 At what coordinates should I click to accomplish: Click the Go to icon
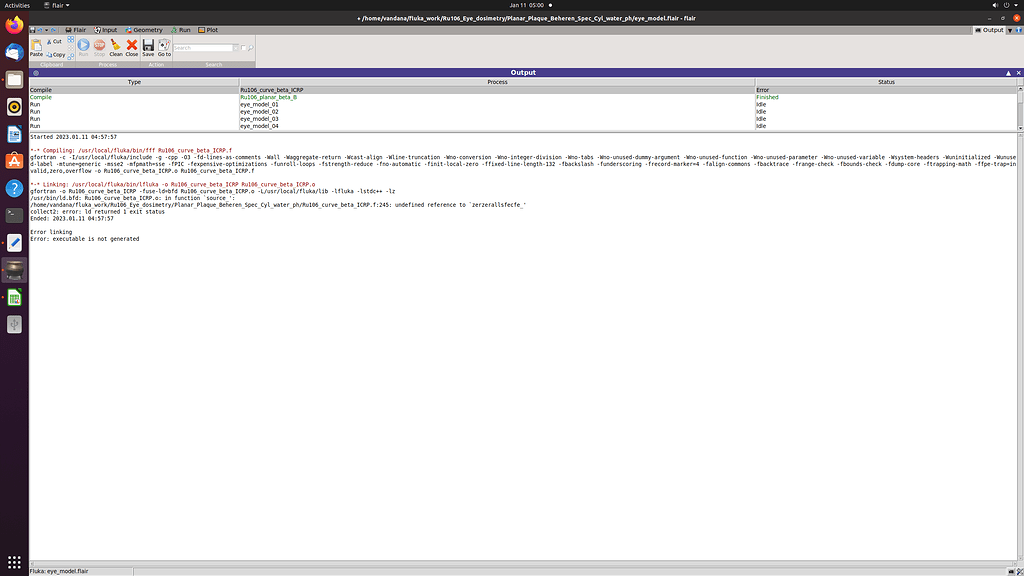click(x=164, y=47)
